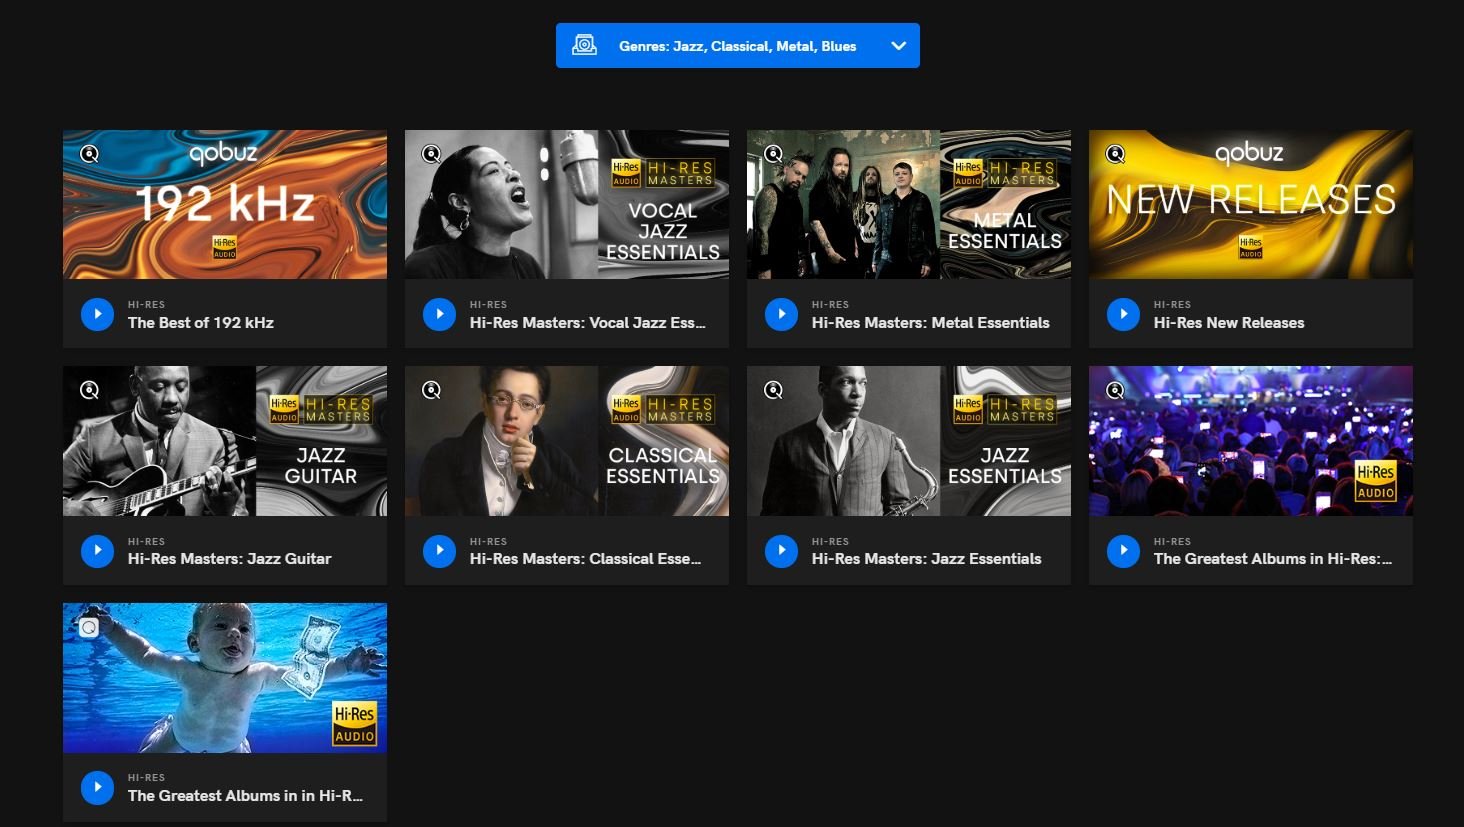
Task: Open the Classical Essentials portrait cover
Action: click(x=567, y=441)
